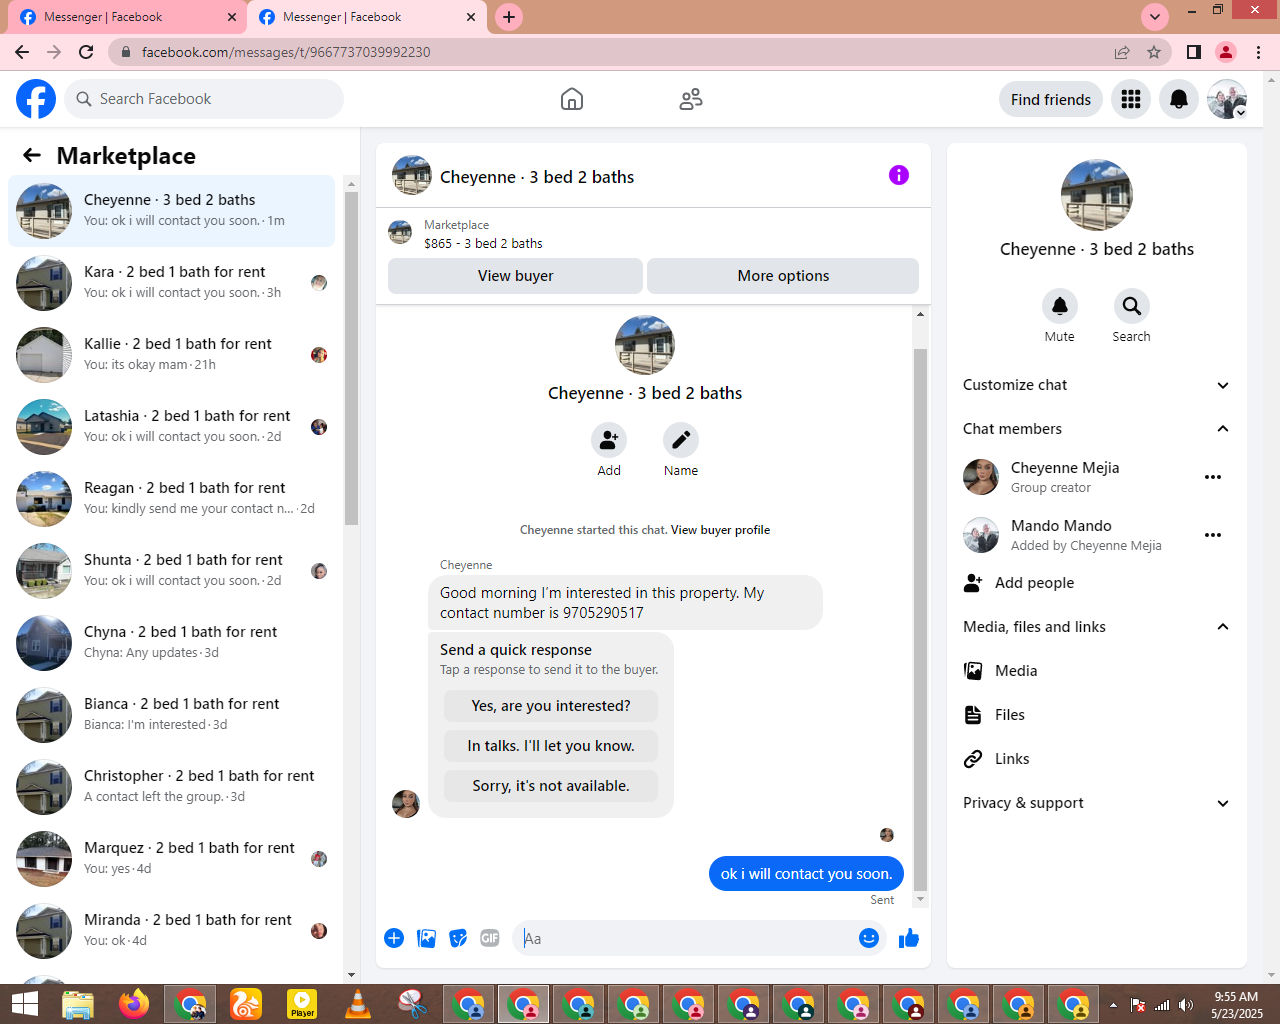The height and width of the screenshot is (1024, 1280).
Task: Open Miranda 2 bed 1 bath conversation
Action: 172,931
